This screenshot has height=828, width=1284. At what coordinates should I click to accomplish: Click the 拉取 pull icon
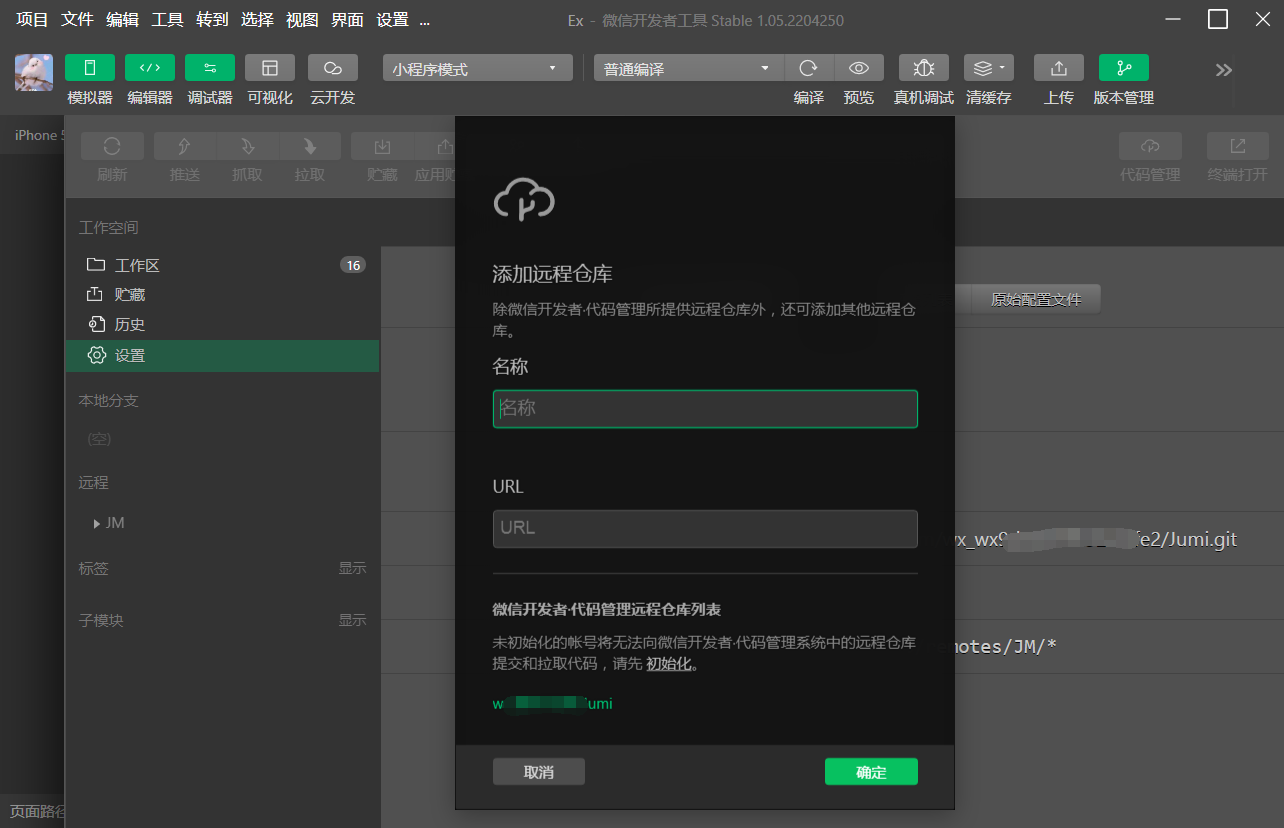tap(310, 146)
